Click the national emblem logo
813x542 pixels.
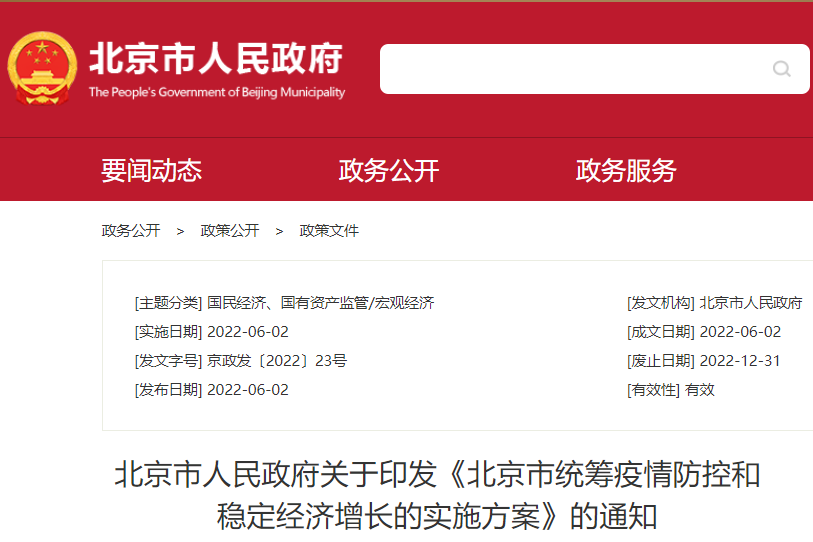pyautogui.click(x=42, y=68)
